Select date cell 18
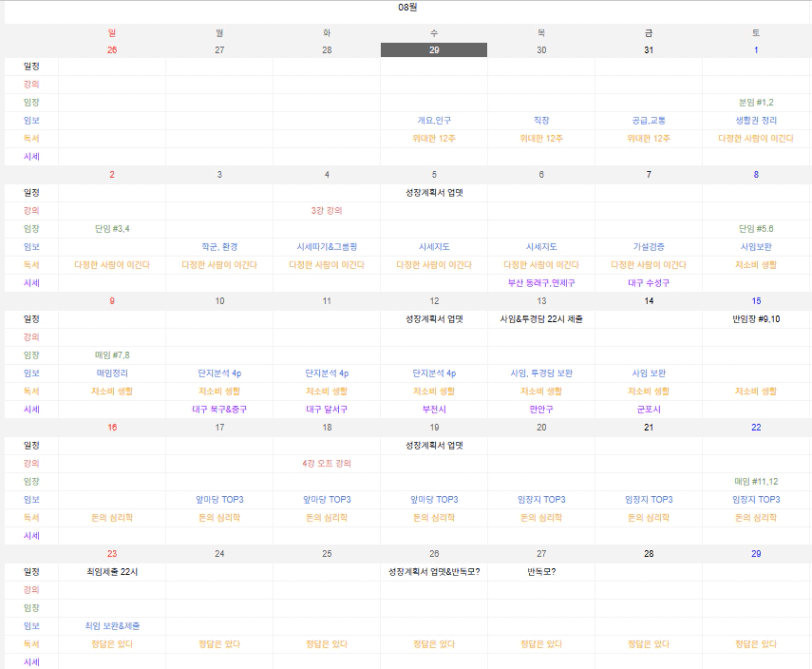 point(327,427)
